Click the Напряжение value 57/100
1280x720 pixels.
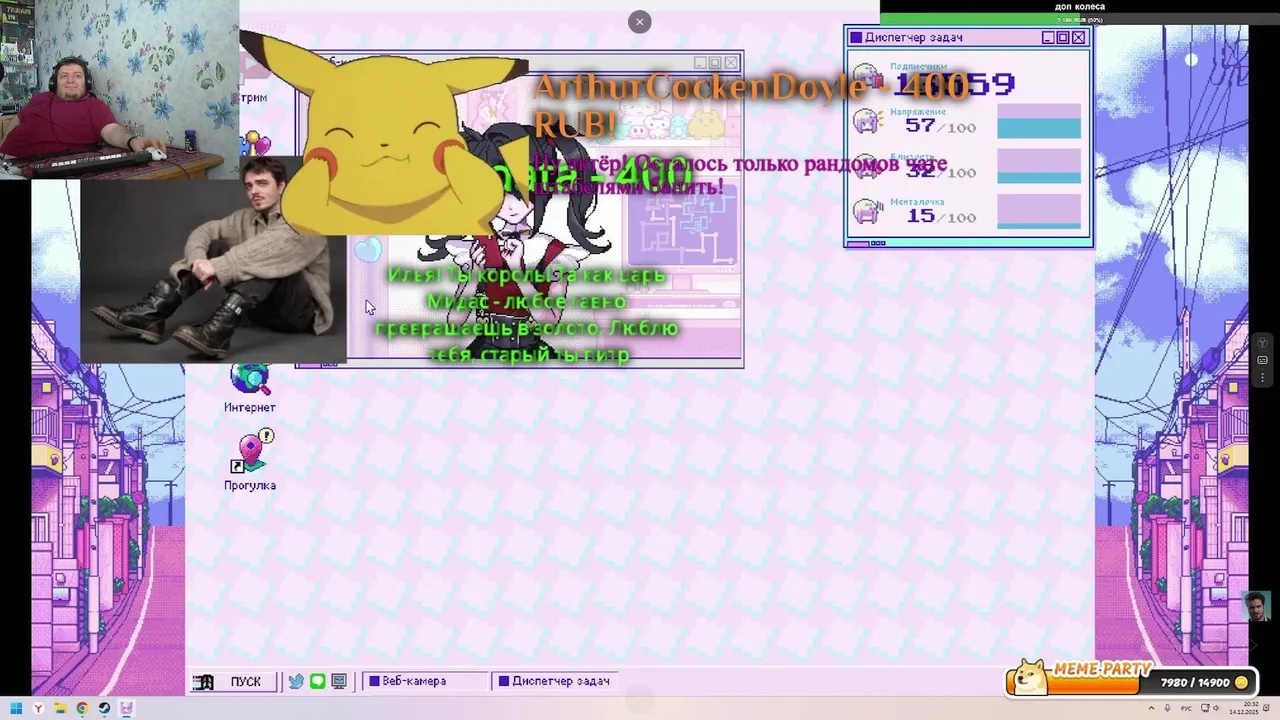[x=940, y=126]
